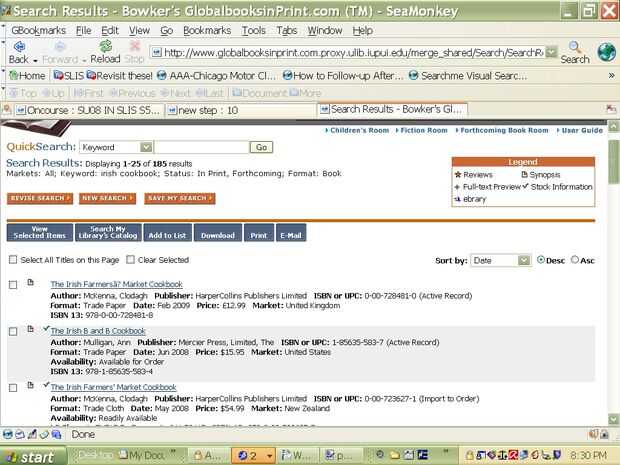
Task: Click the new tab icon left of tabs
Action: click(7, 109)
